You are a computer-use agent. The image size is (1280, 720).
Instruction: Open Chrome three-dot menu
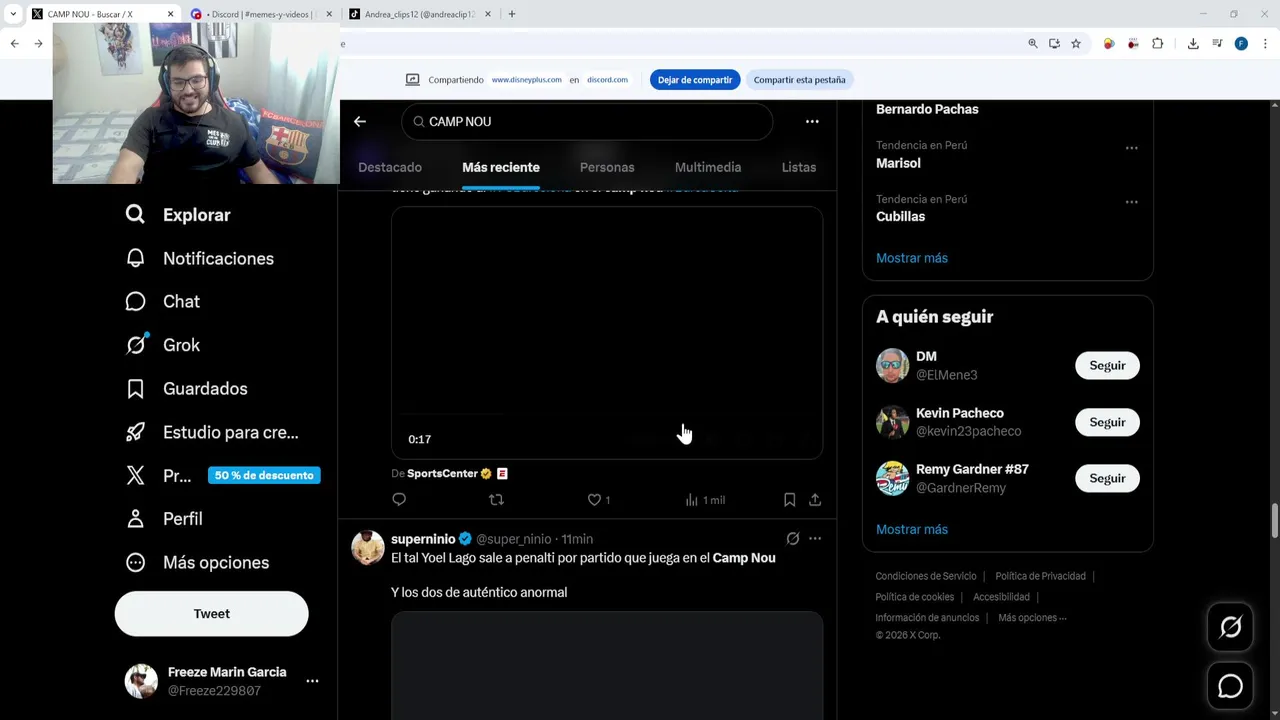pos(1265,44)
